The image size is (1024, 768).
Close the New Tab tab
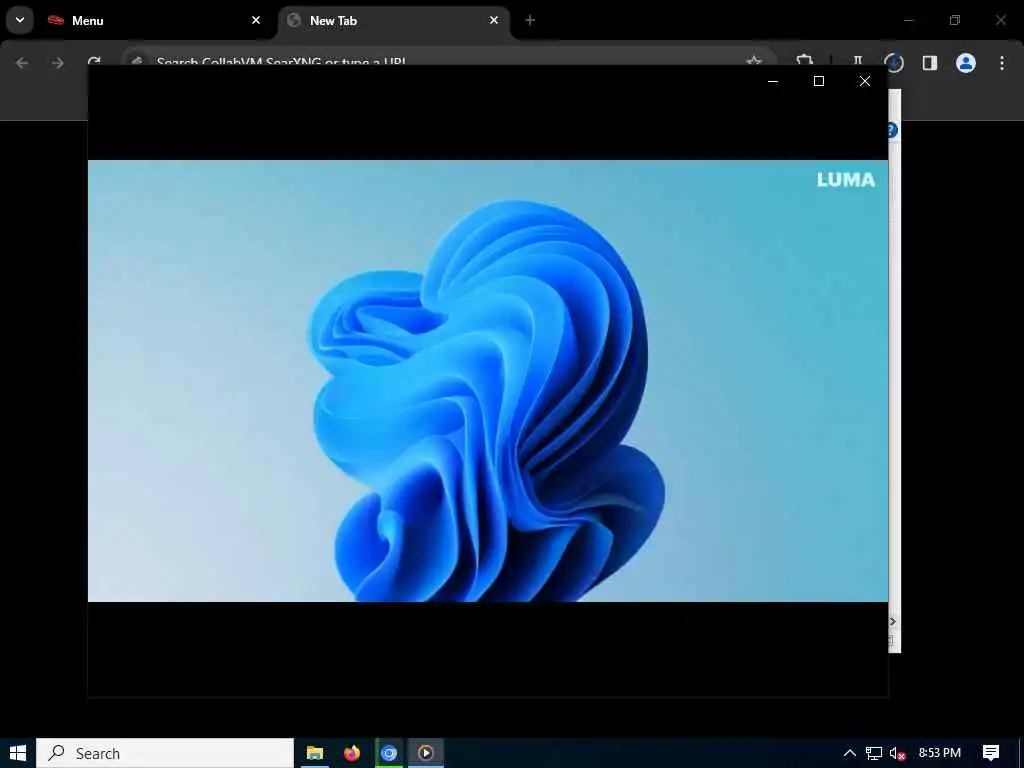pyautogui.click(x=494, y=20)
